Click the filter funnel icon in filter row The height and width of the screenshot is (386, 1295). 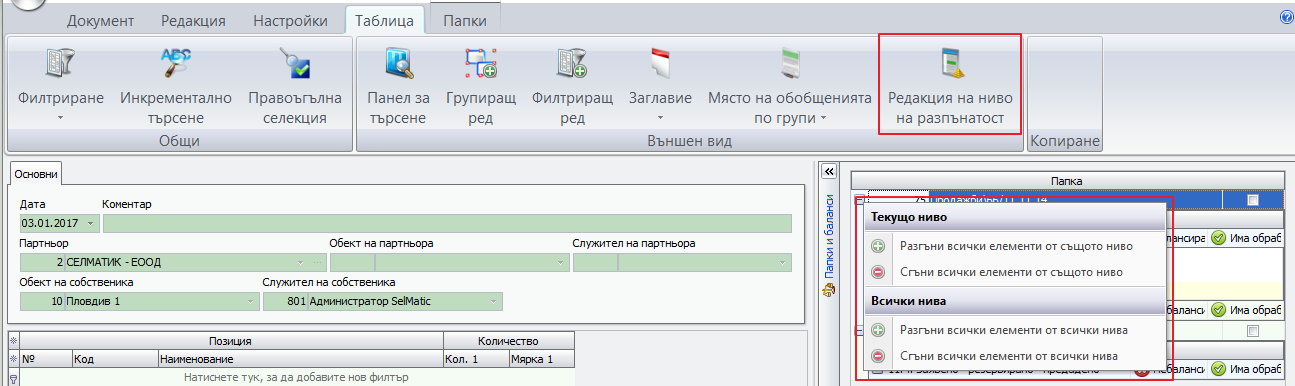pyautogui.click(x=13, y=378)
